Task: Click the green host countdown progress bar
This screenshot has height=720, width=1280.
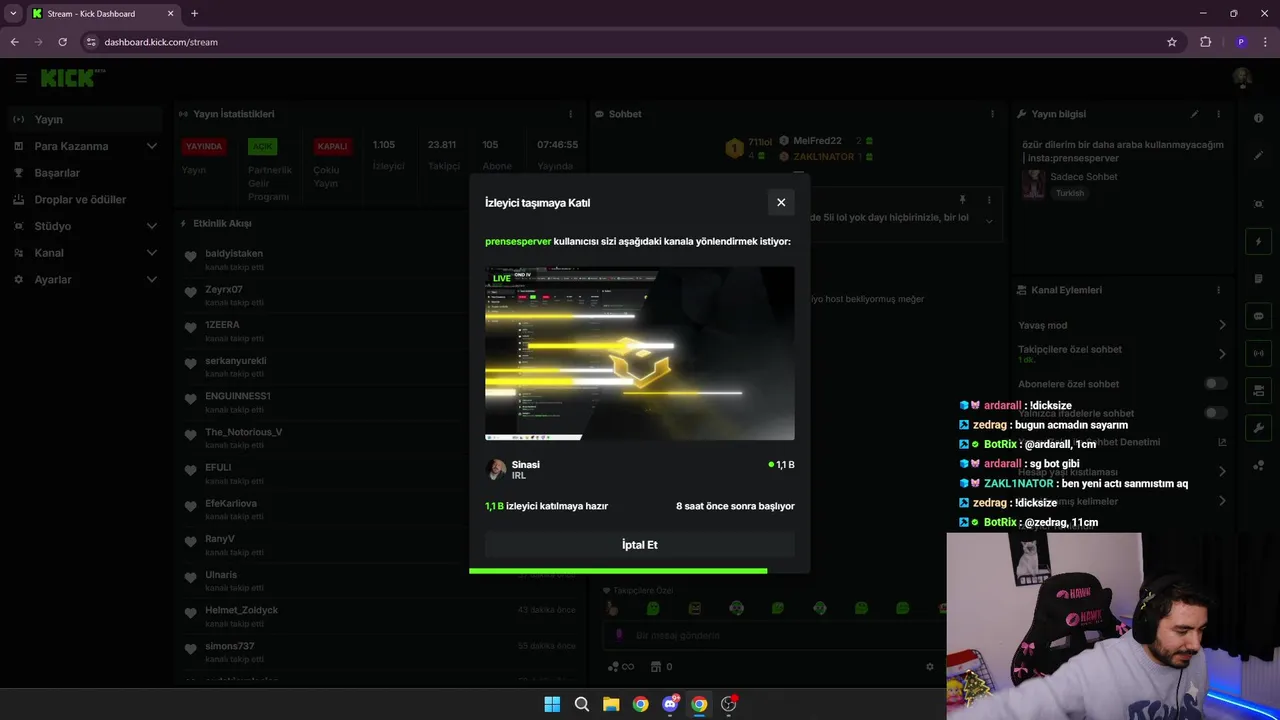Action: pos(618,571)
